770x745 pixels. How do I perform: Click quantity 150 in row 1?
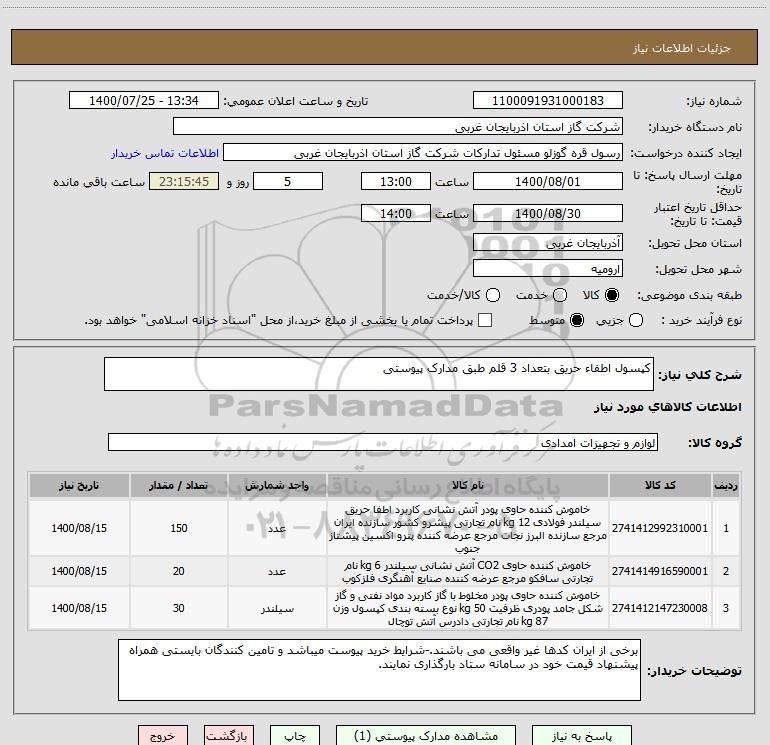coord(179,528)
